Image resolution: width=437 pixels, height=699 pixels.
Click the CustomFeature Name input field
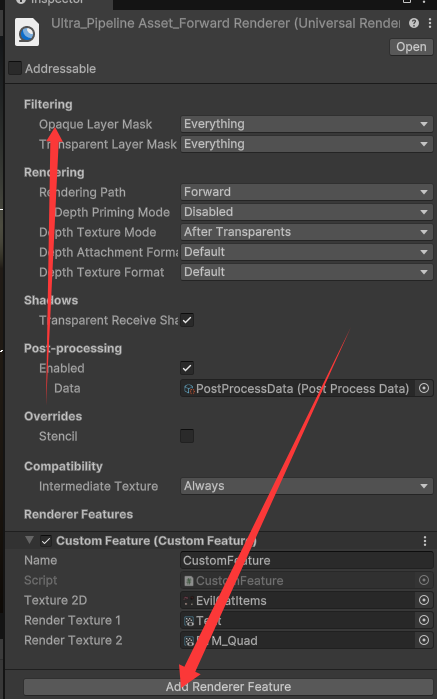tap(307, 560)
